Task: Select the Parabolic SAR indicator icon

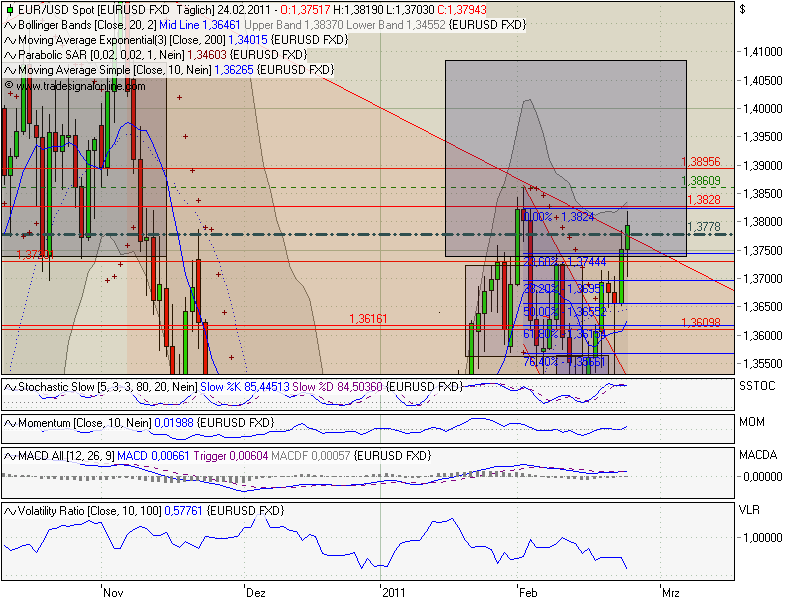Action: point(10,55)
